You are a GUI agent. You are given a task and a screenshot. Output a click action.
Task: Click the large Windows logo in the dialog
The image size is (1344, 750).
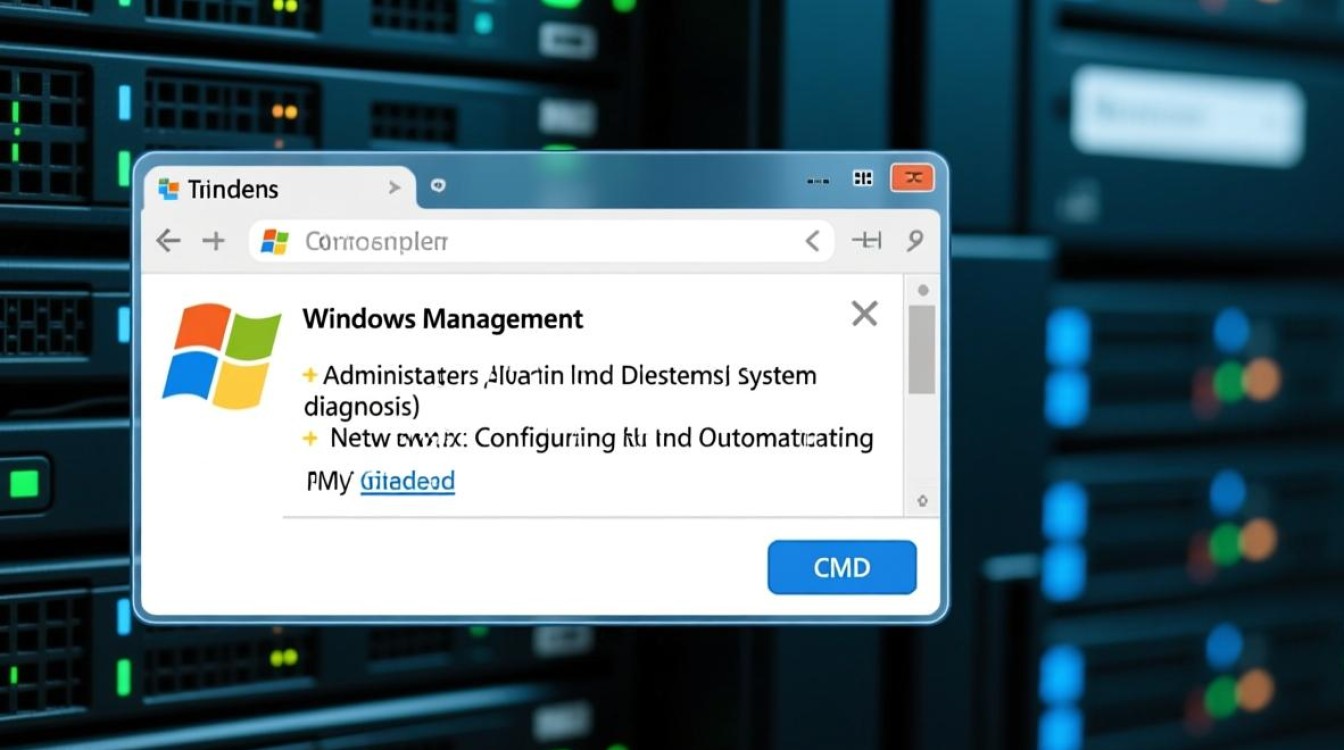click(221, 357)
